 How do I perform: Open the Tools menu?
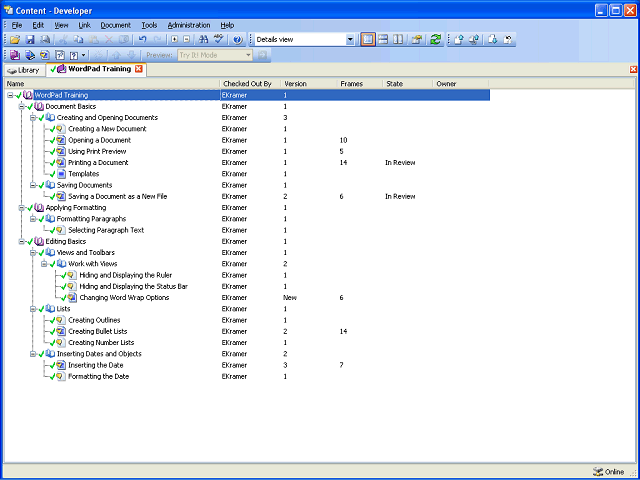149,25
